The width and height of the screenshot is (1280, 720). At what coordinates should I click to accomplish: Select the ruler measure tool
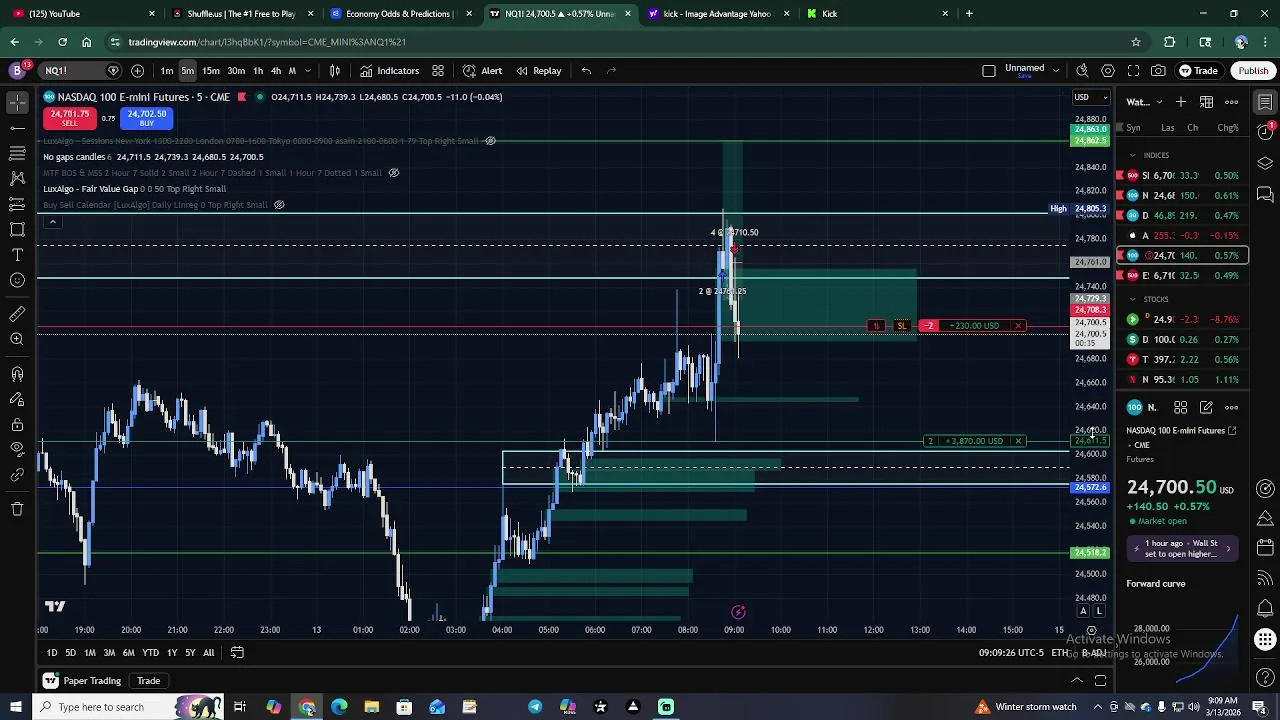tap(17, 314)
